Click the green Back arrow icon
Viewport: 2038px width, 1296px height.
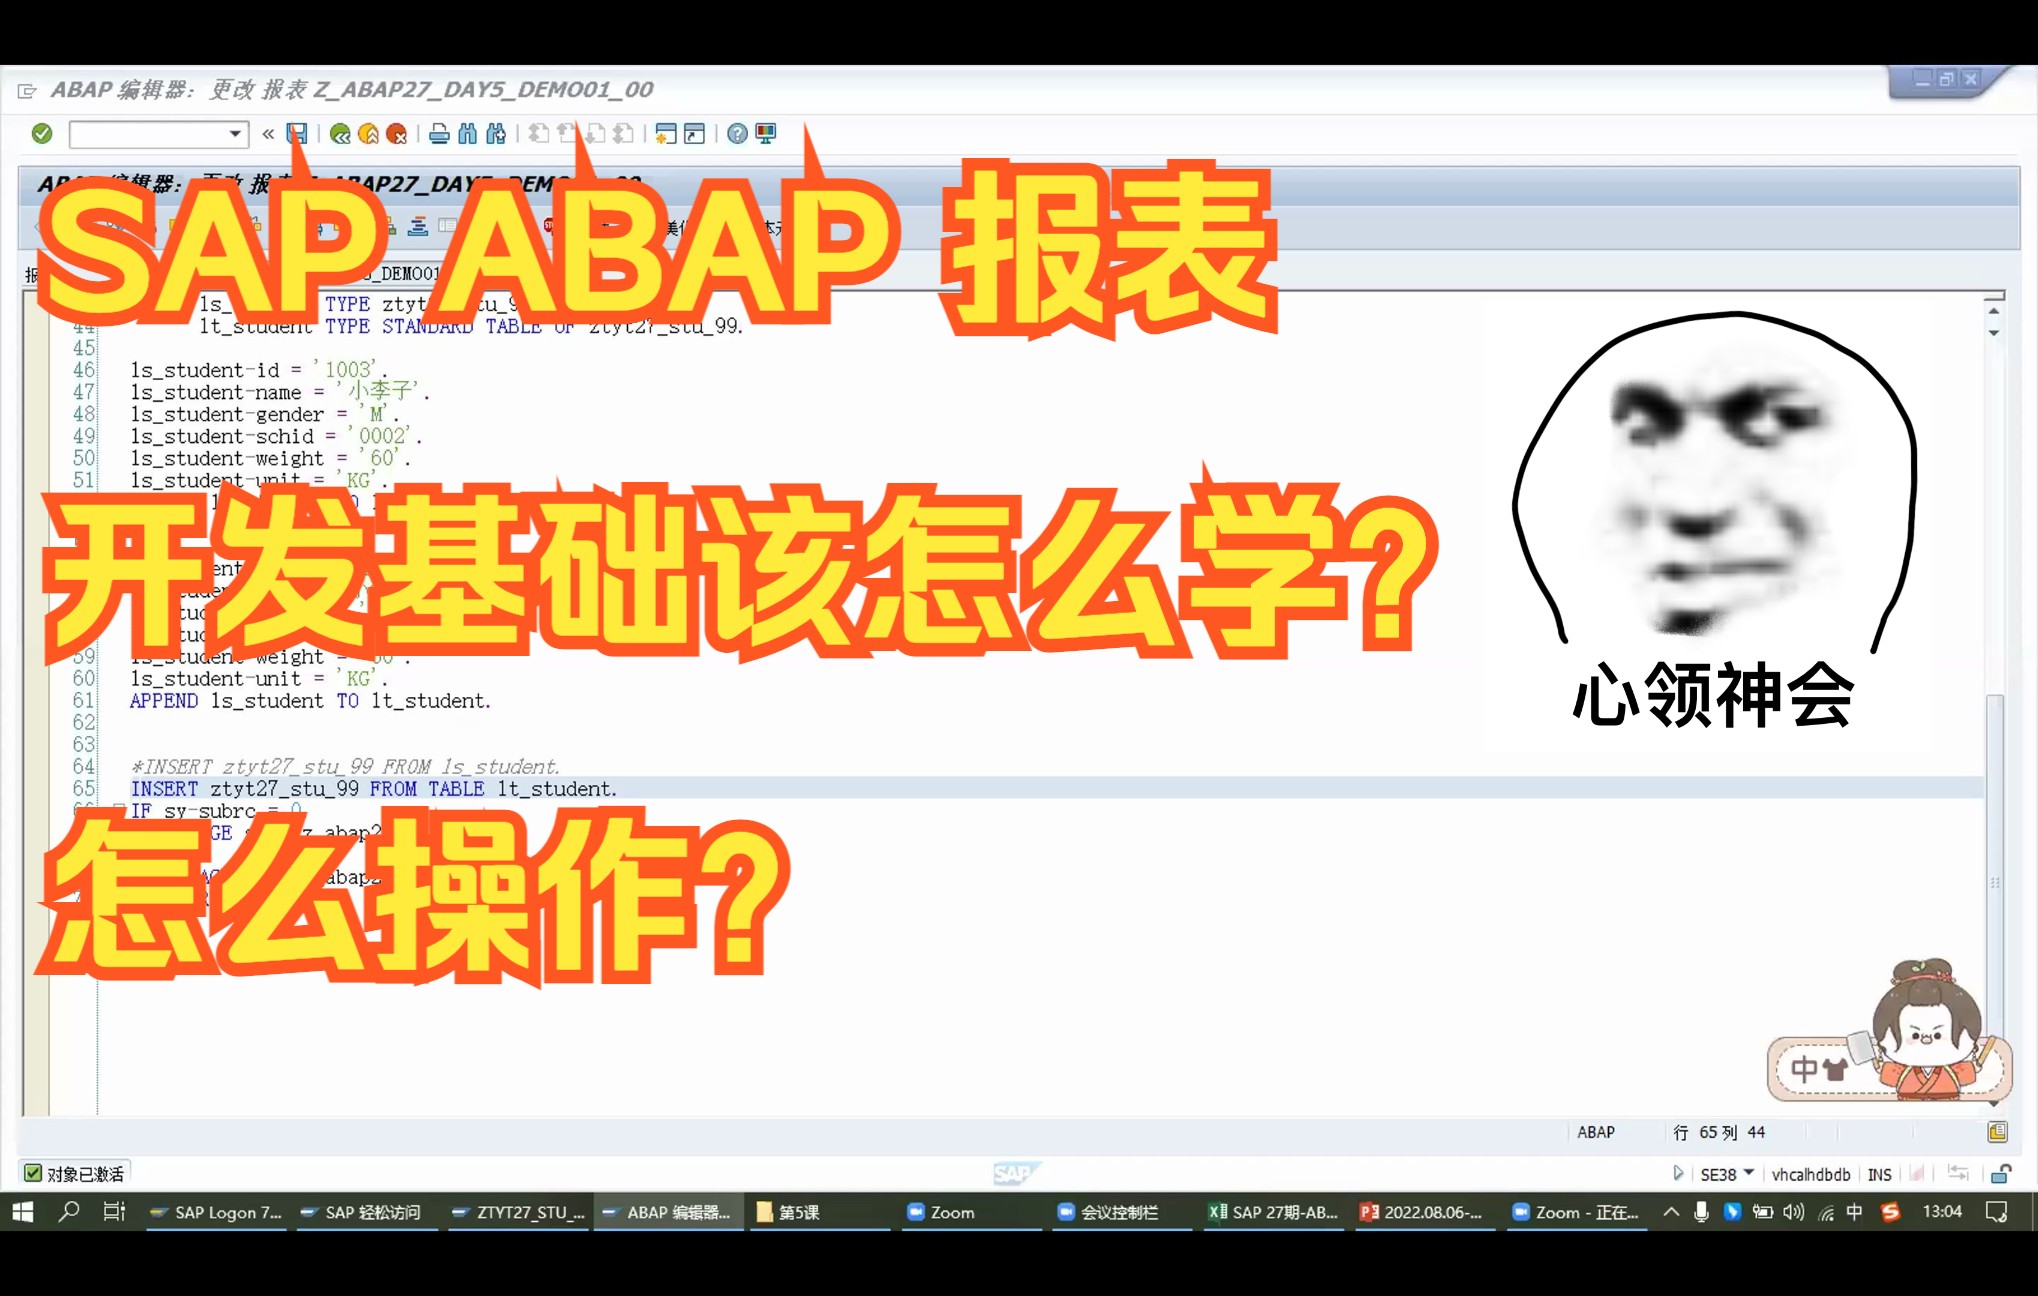point(340,134)
